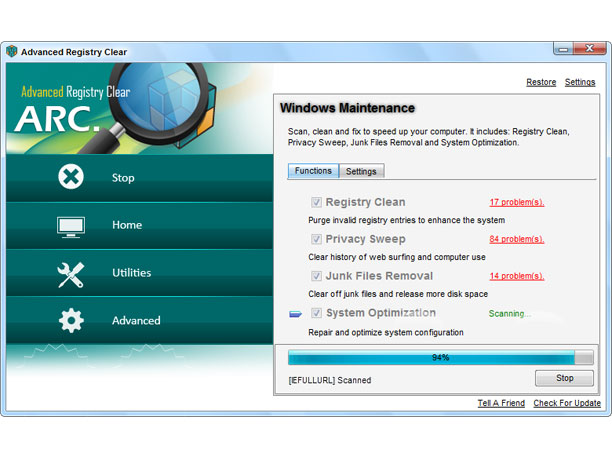Viewport: 612px width, 459px height.
Task: Click the Registry Clean label
Action: [365, 202]
